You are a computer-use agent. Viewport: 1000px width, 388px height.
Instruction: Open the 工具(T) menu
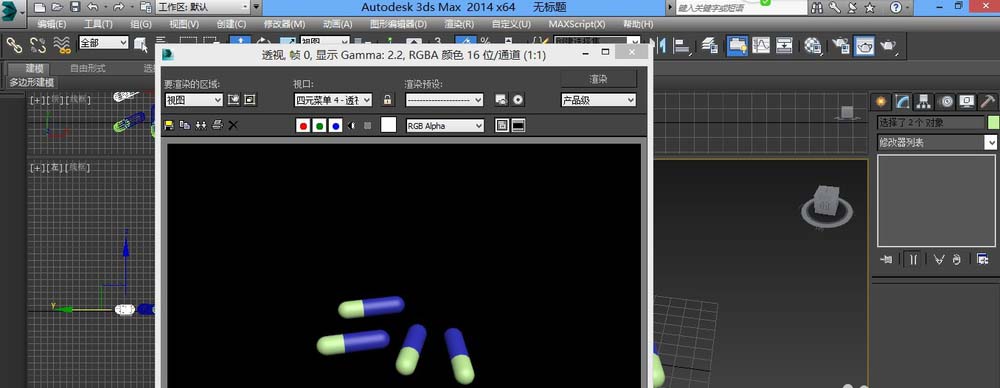tap(98, 24)
